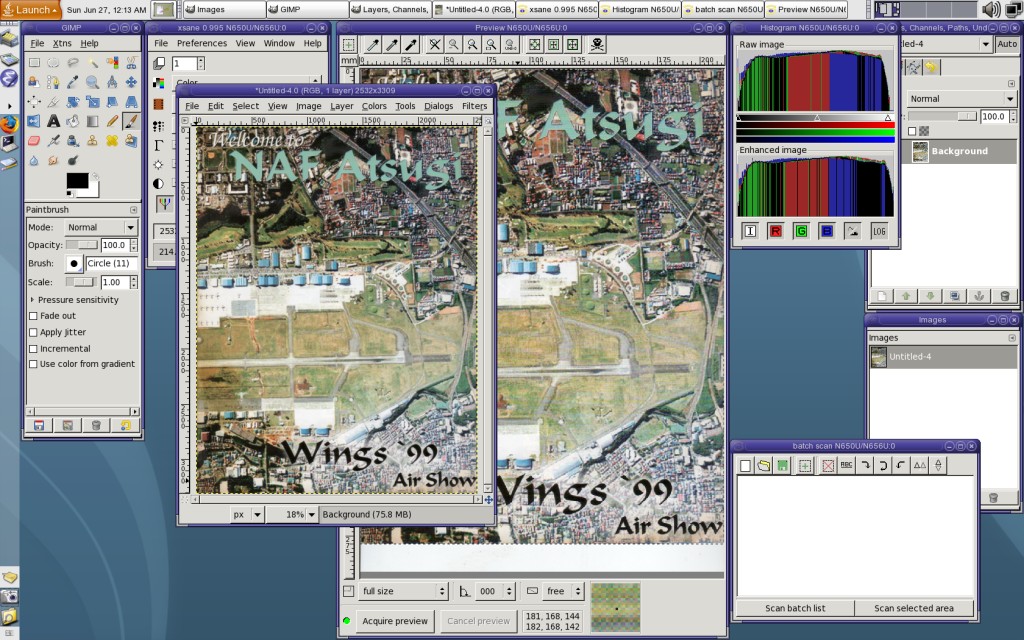Open the Colors menu in image window

click(374, 106)
